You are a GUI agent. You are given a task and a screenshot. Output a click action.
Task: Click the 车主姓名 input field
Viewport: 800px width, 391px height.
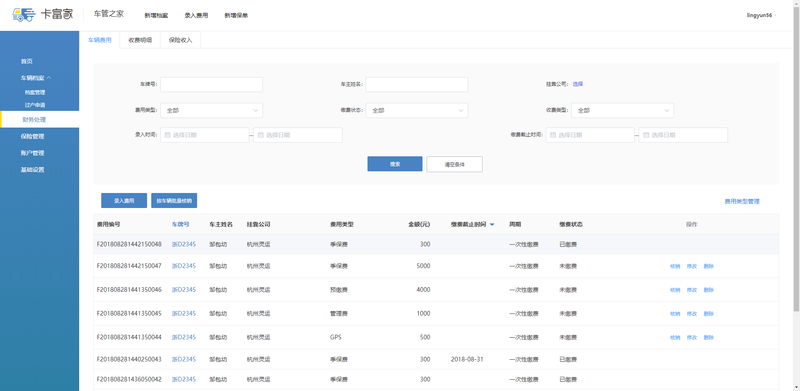point(417,84)
